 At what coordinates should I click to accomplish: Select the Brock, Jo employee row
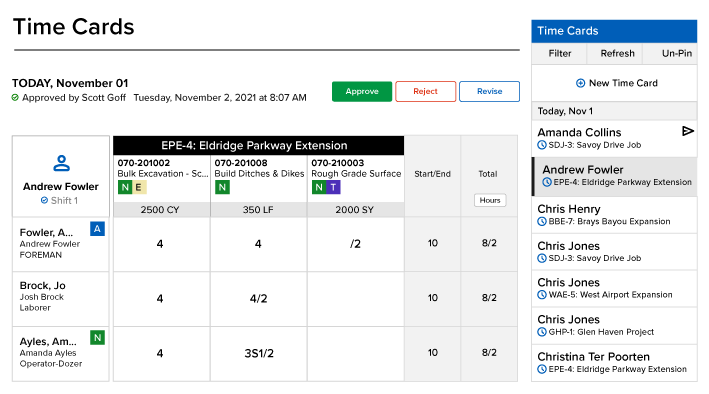(x=61, y=299)
